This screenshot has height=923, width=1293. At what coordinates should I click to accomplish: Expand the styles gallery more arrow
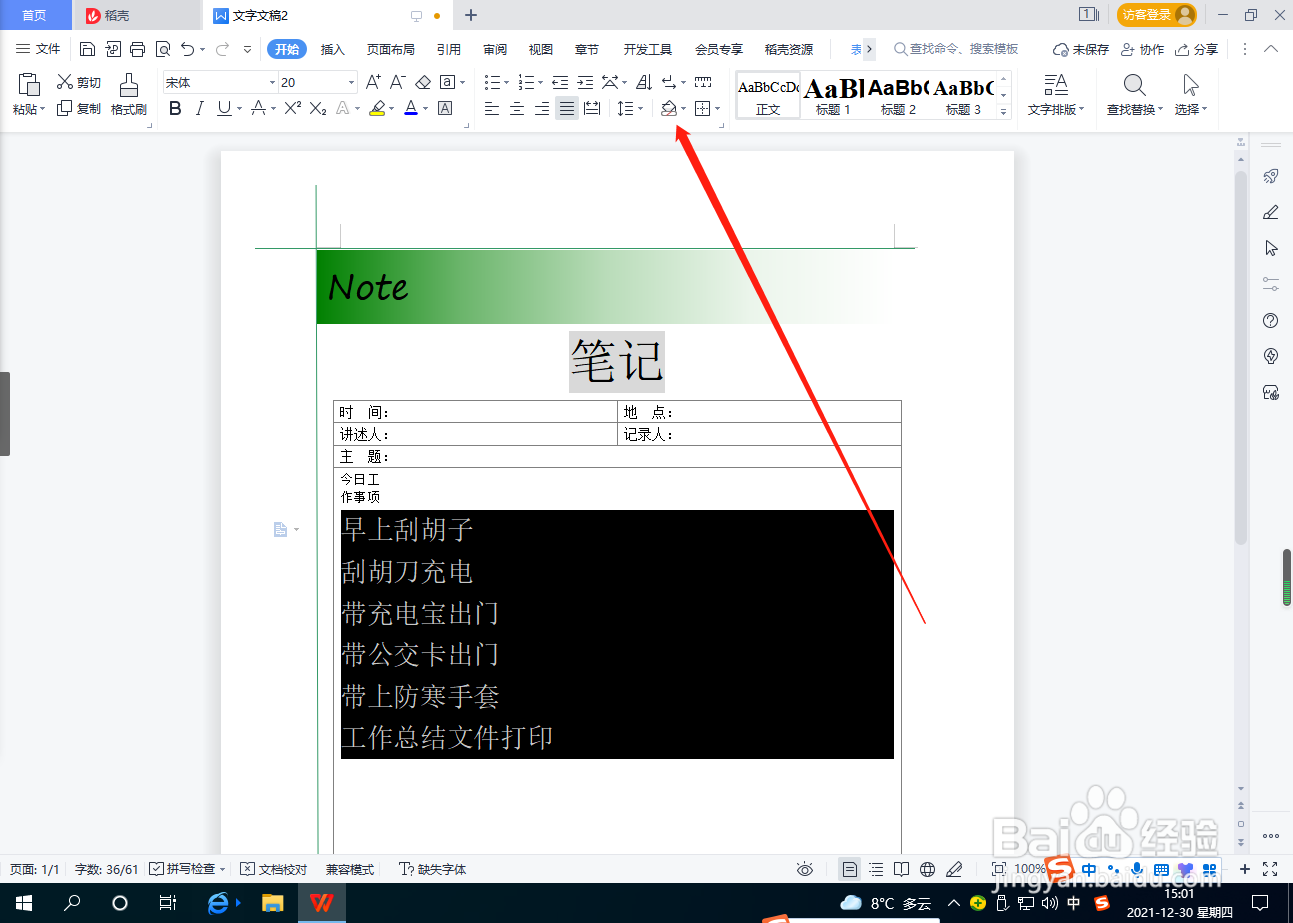pyautogui.click(x=1004, y=111)
